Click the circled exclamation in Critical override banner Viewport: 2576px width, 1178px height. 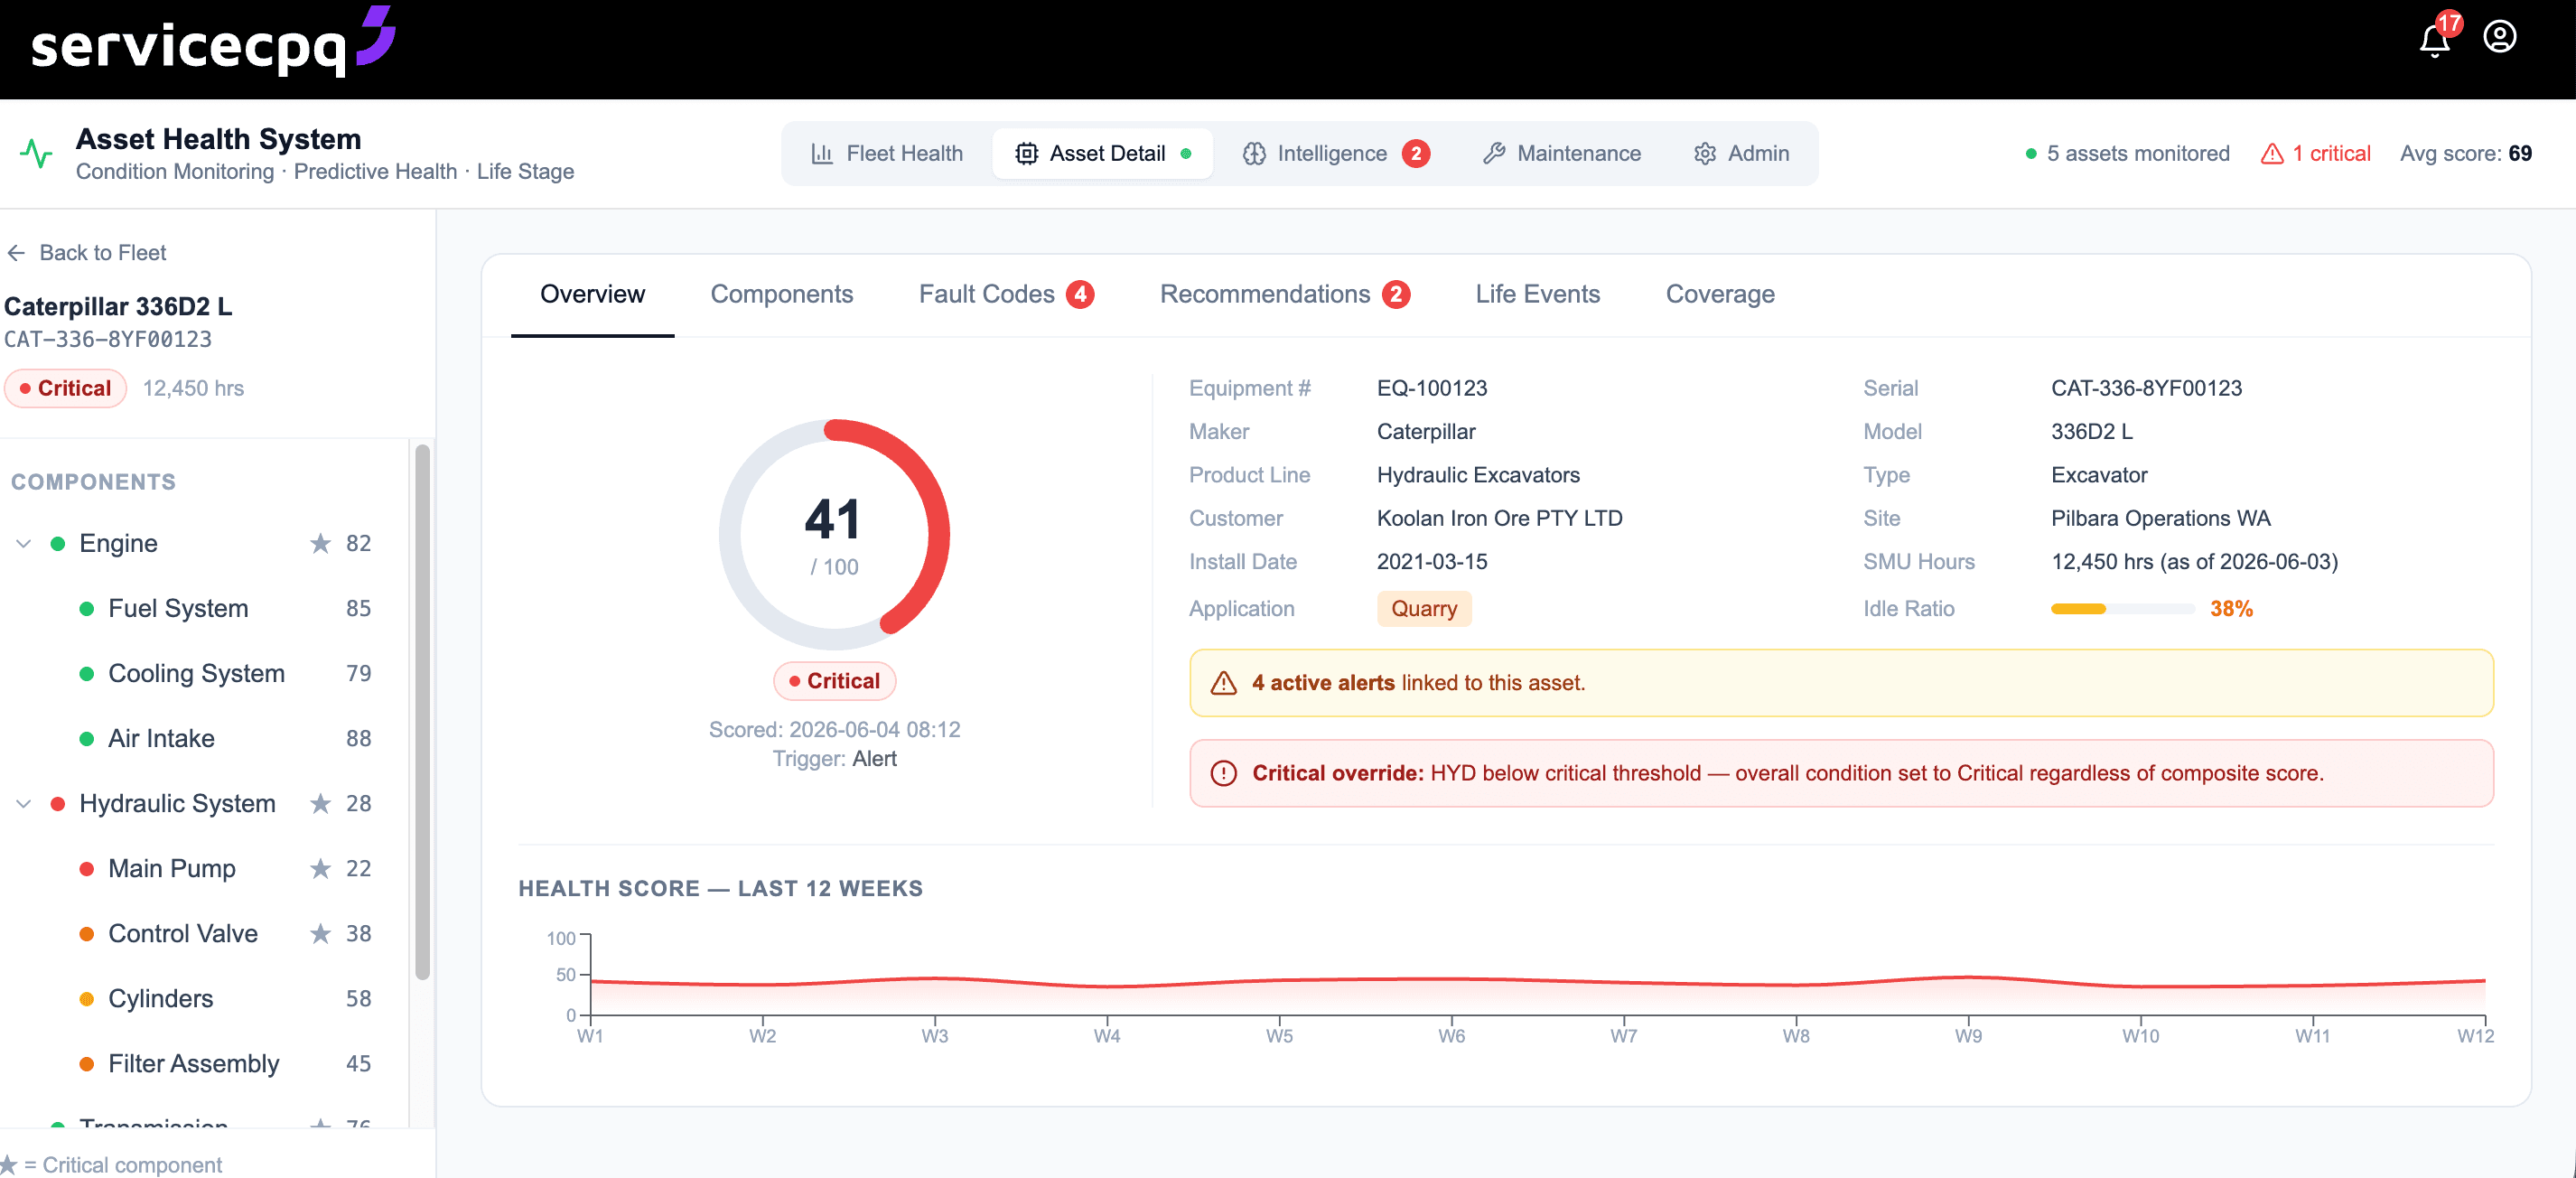(x=1224, y=773)
